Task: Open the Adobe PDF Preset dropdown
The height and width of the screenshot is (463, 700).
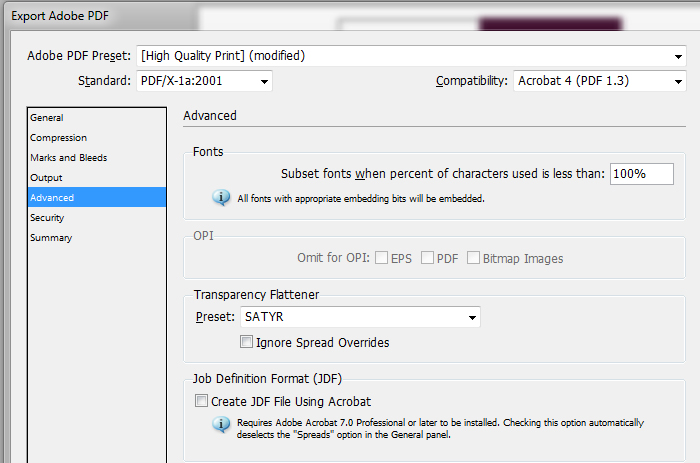Action: [411, 56]
